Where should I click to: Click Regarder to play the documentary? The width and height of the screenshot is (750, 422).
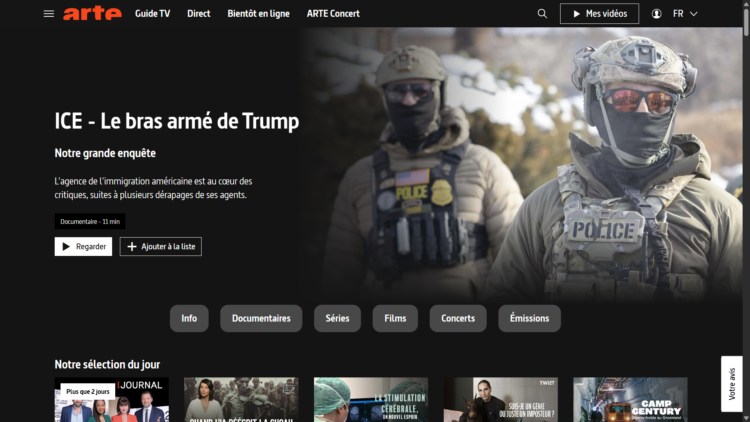pos(83,246)
